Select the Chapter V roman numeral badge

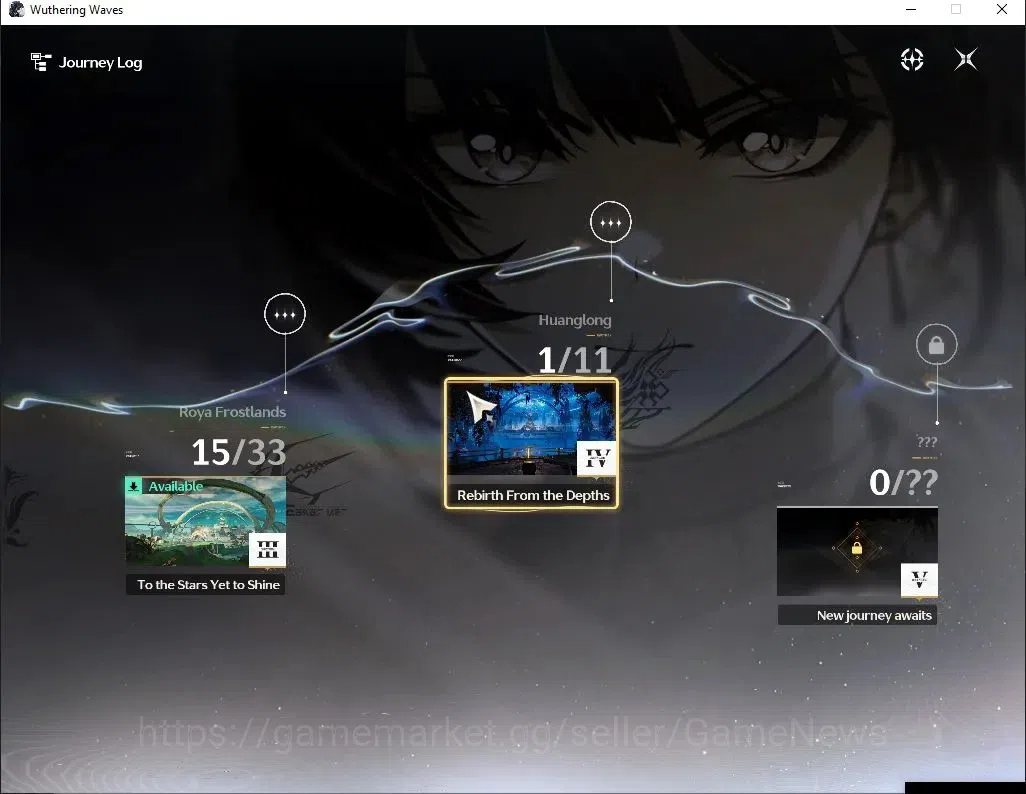pos(919,579)
